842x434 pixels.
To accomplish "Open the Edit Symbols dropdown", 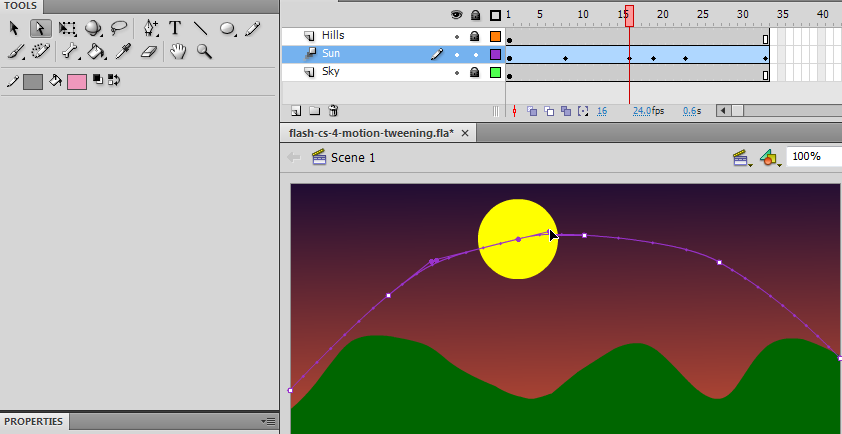I will [x=768, y=158].
